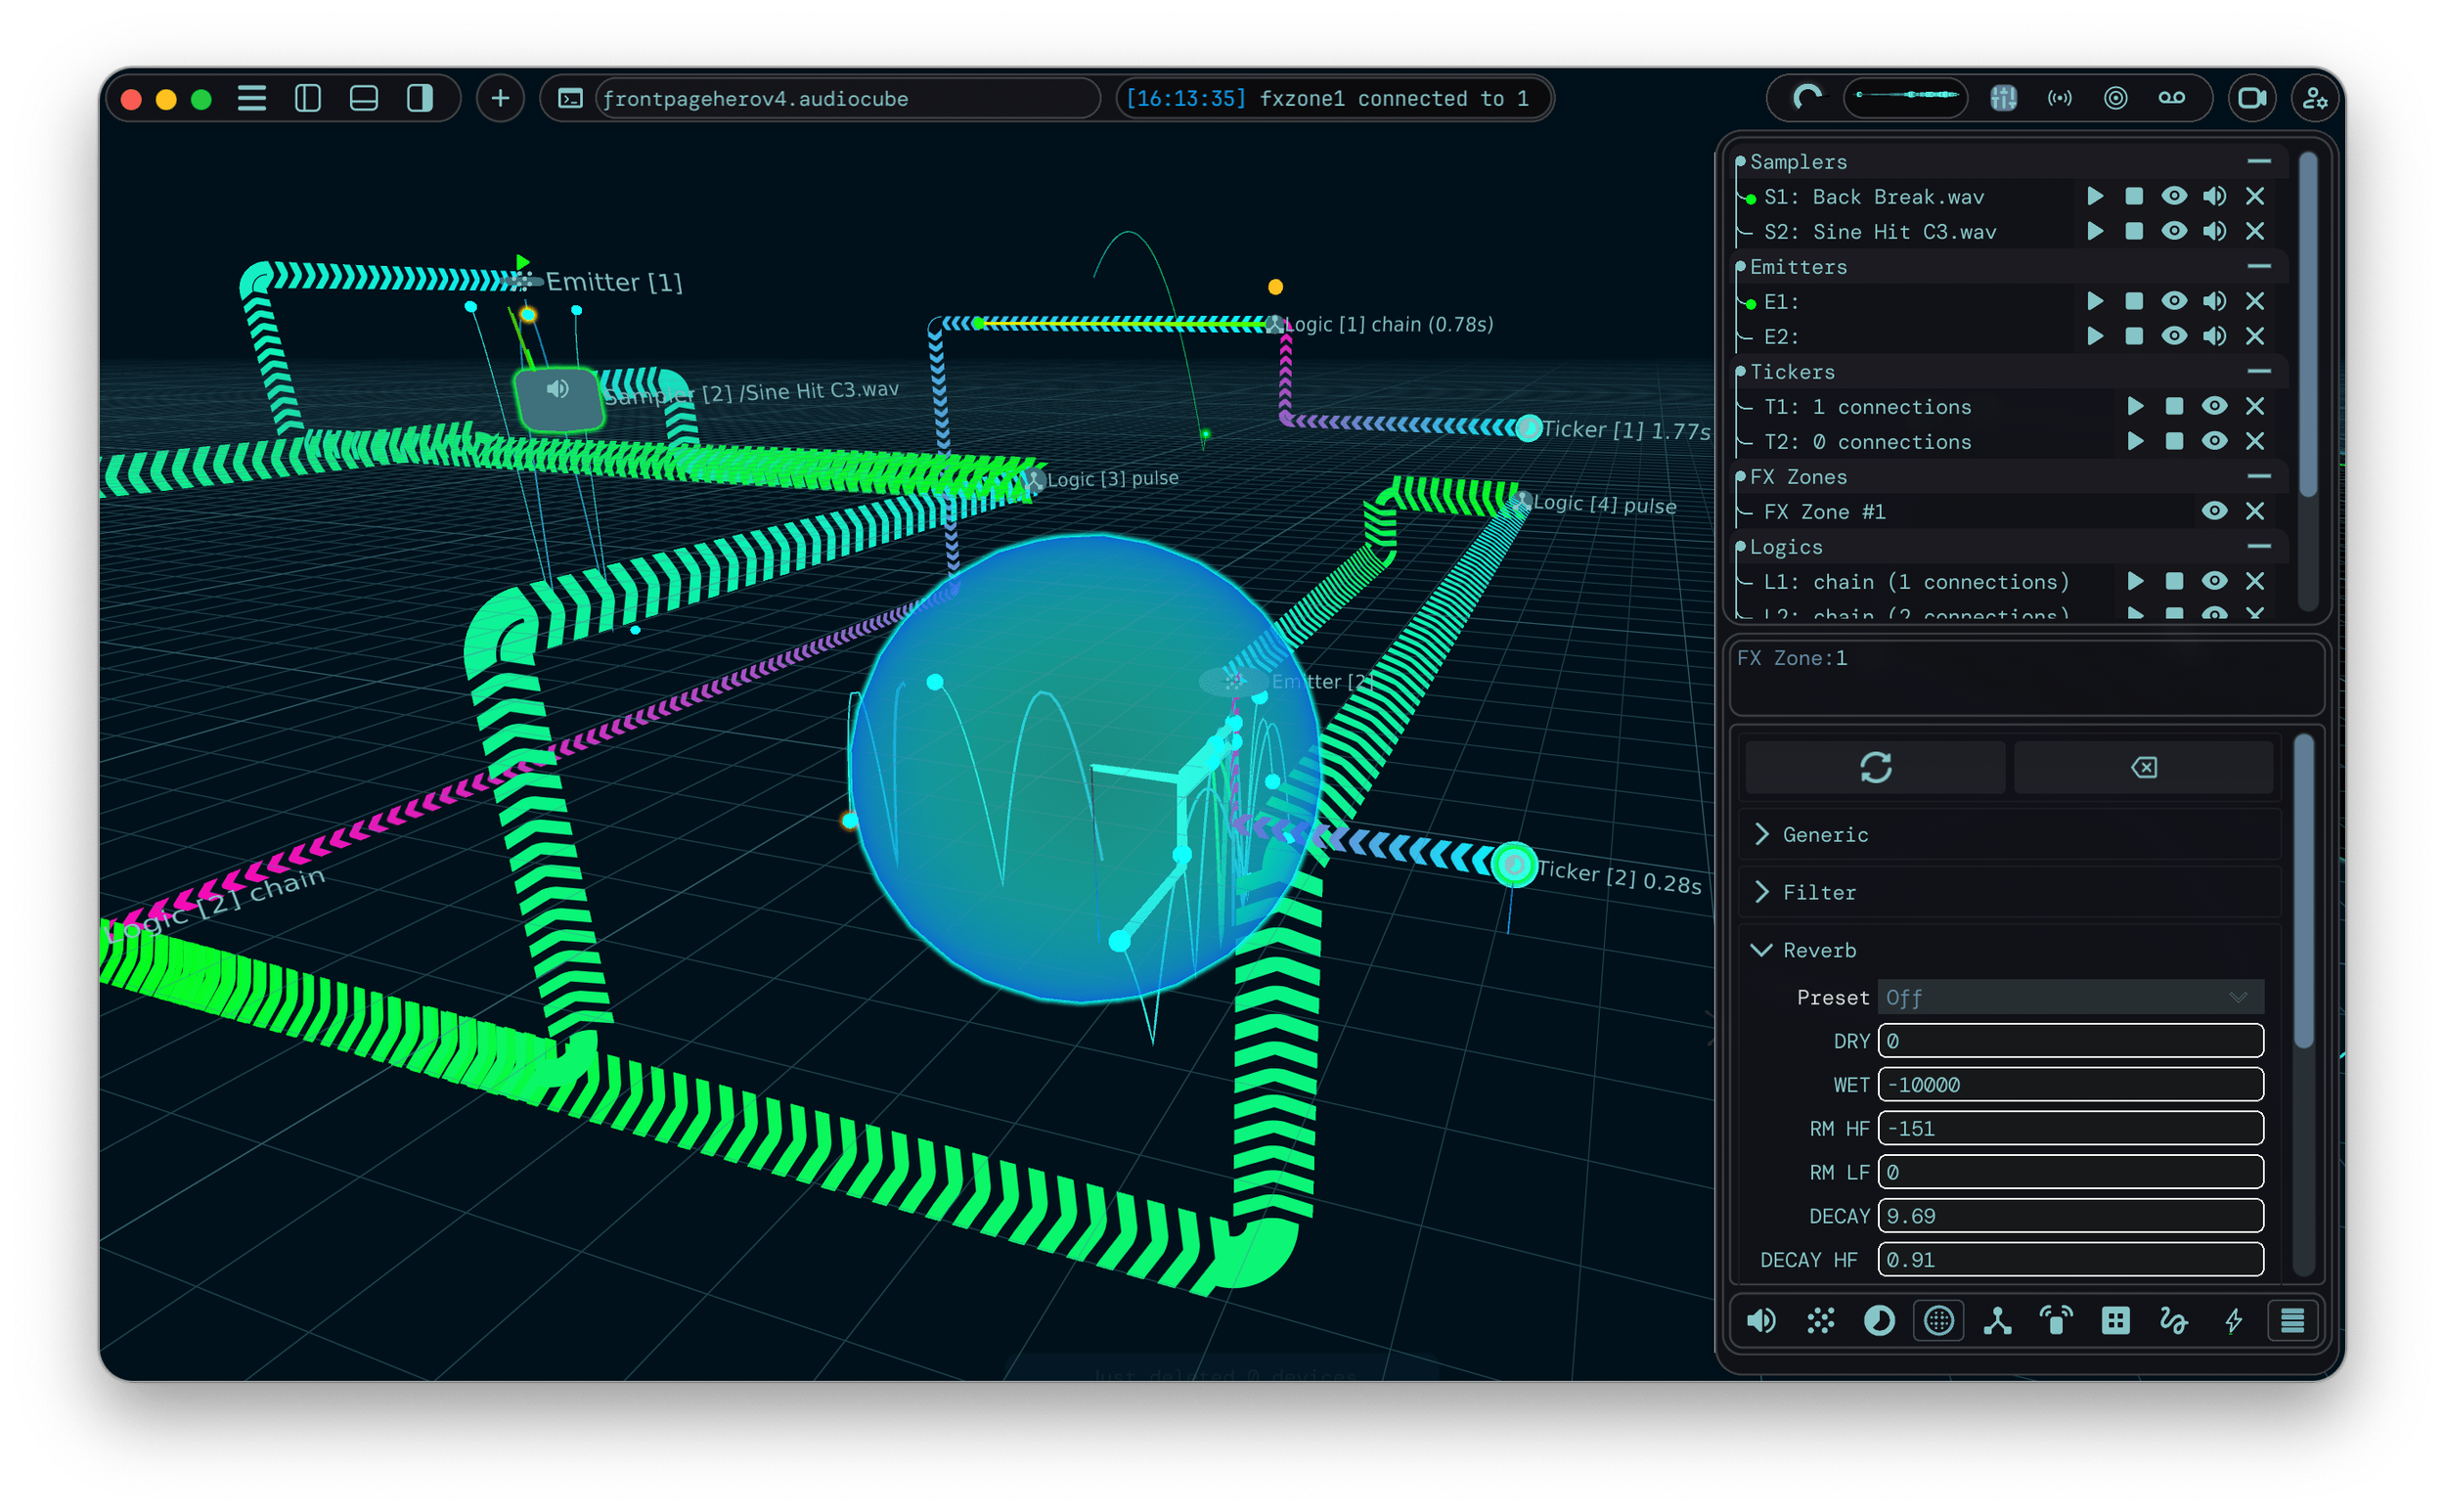The width and height of the screenshot is (2445, 1512).
Task: Toggle visibility of sampler S1 Back Break.wav
Action: click(2176, 196)
